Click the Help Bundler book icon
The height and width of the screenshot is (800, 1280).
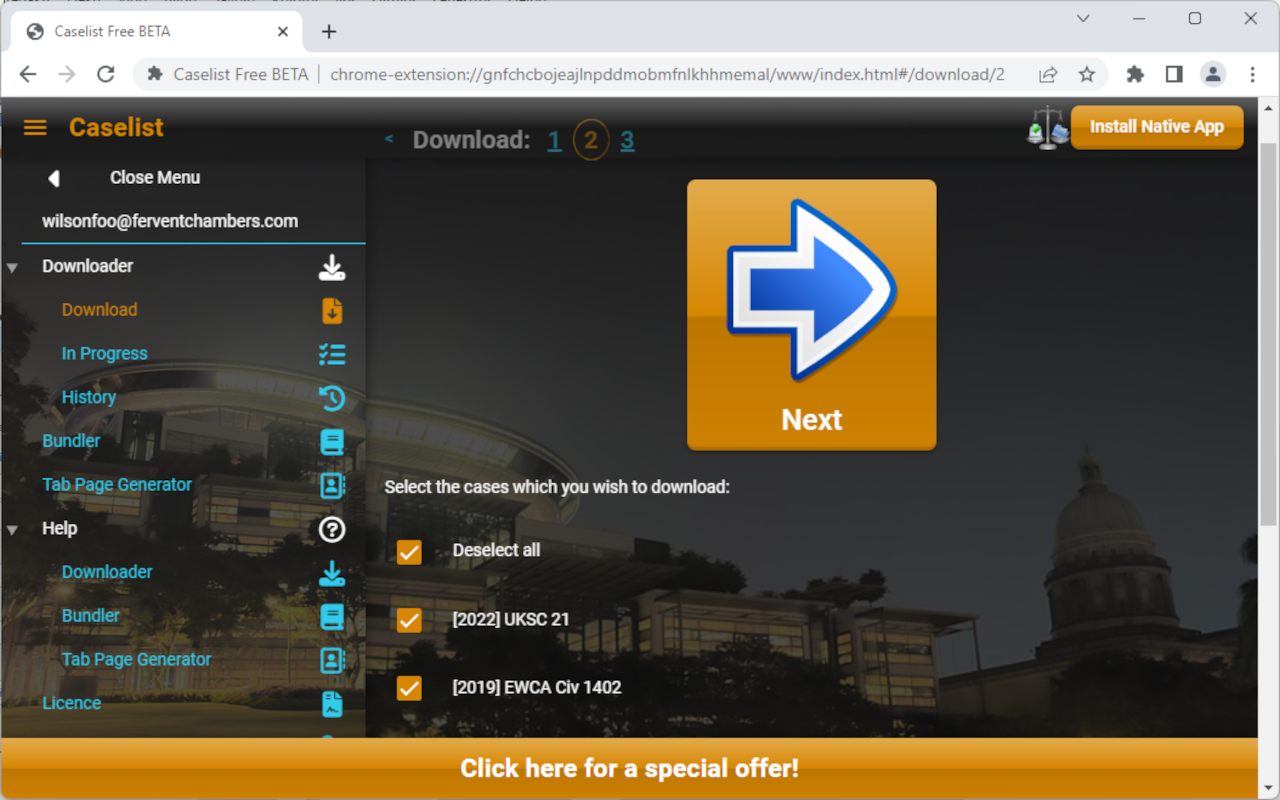pyautogui.click(x=332, y=617)
